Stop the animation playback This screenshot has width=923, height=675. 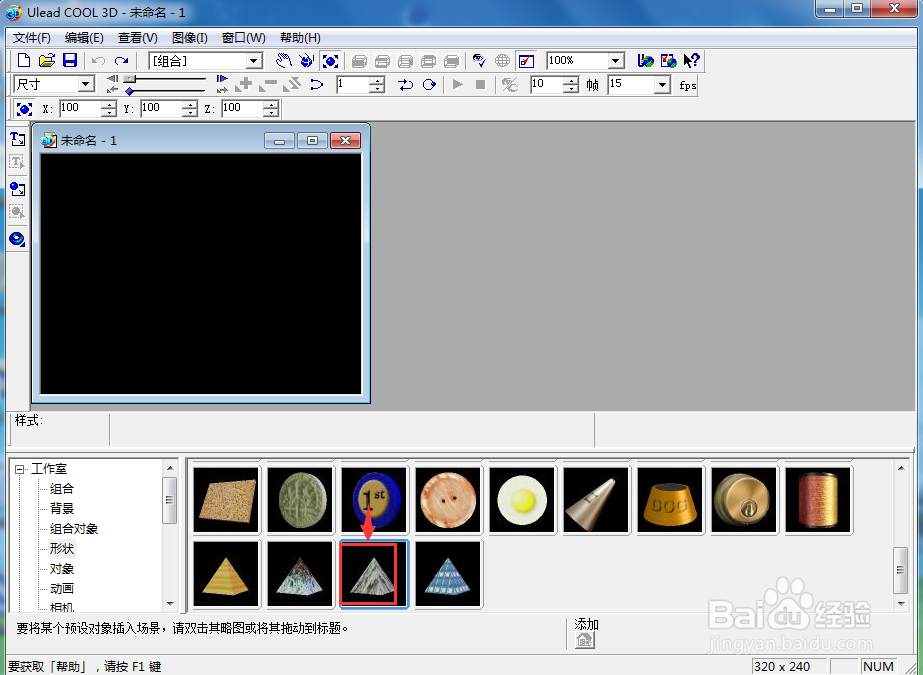point(480,84)
